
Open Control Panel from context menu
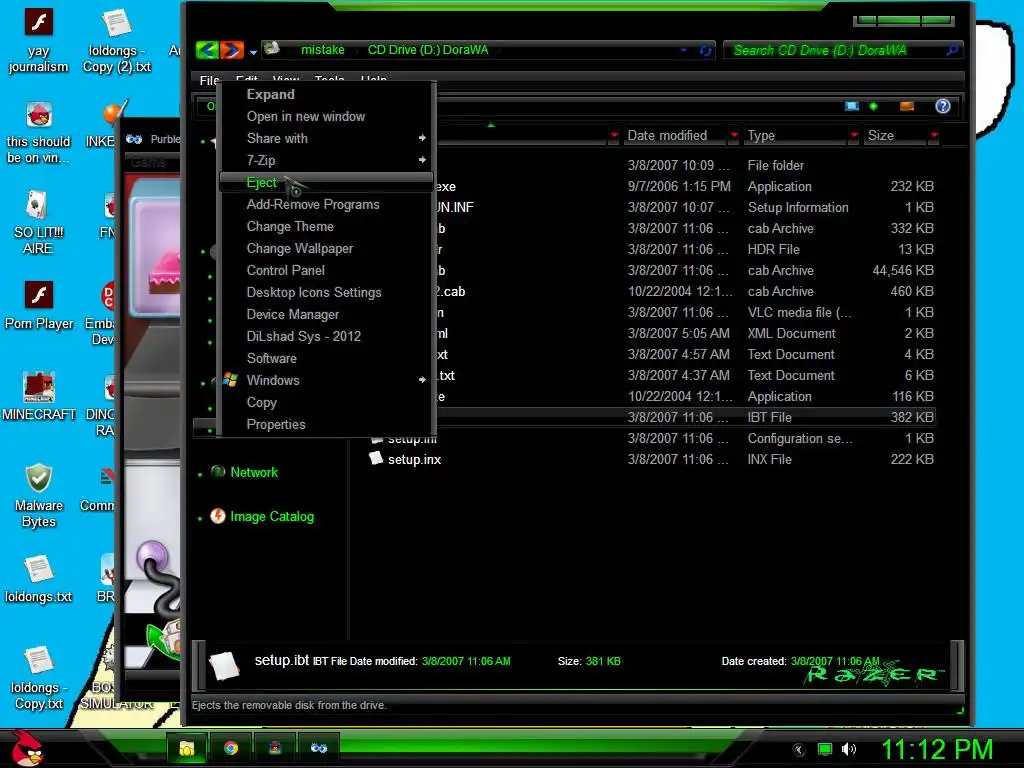click(x=326, y=270)
